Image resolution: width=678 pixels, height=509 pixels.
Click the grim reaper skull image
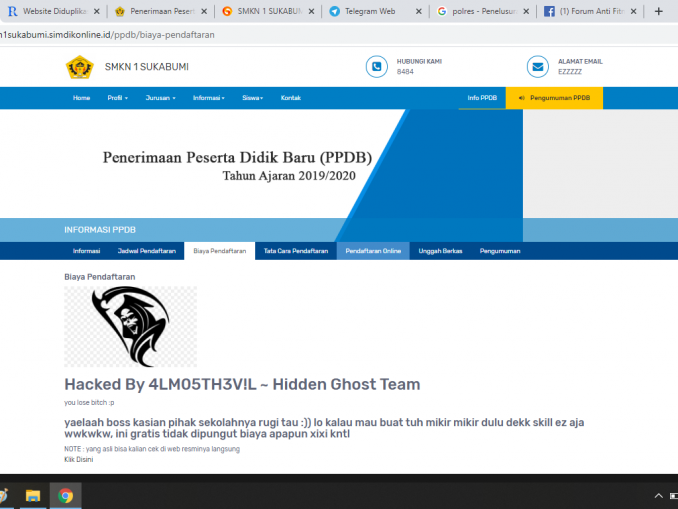point(131,327)
